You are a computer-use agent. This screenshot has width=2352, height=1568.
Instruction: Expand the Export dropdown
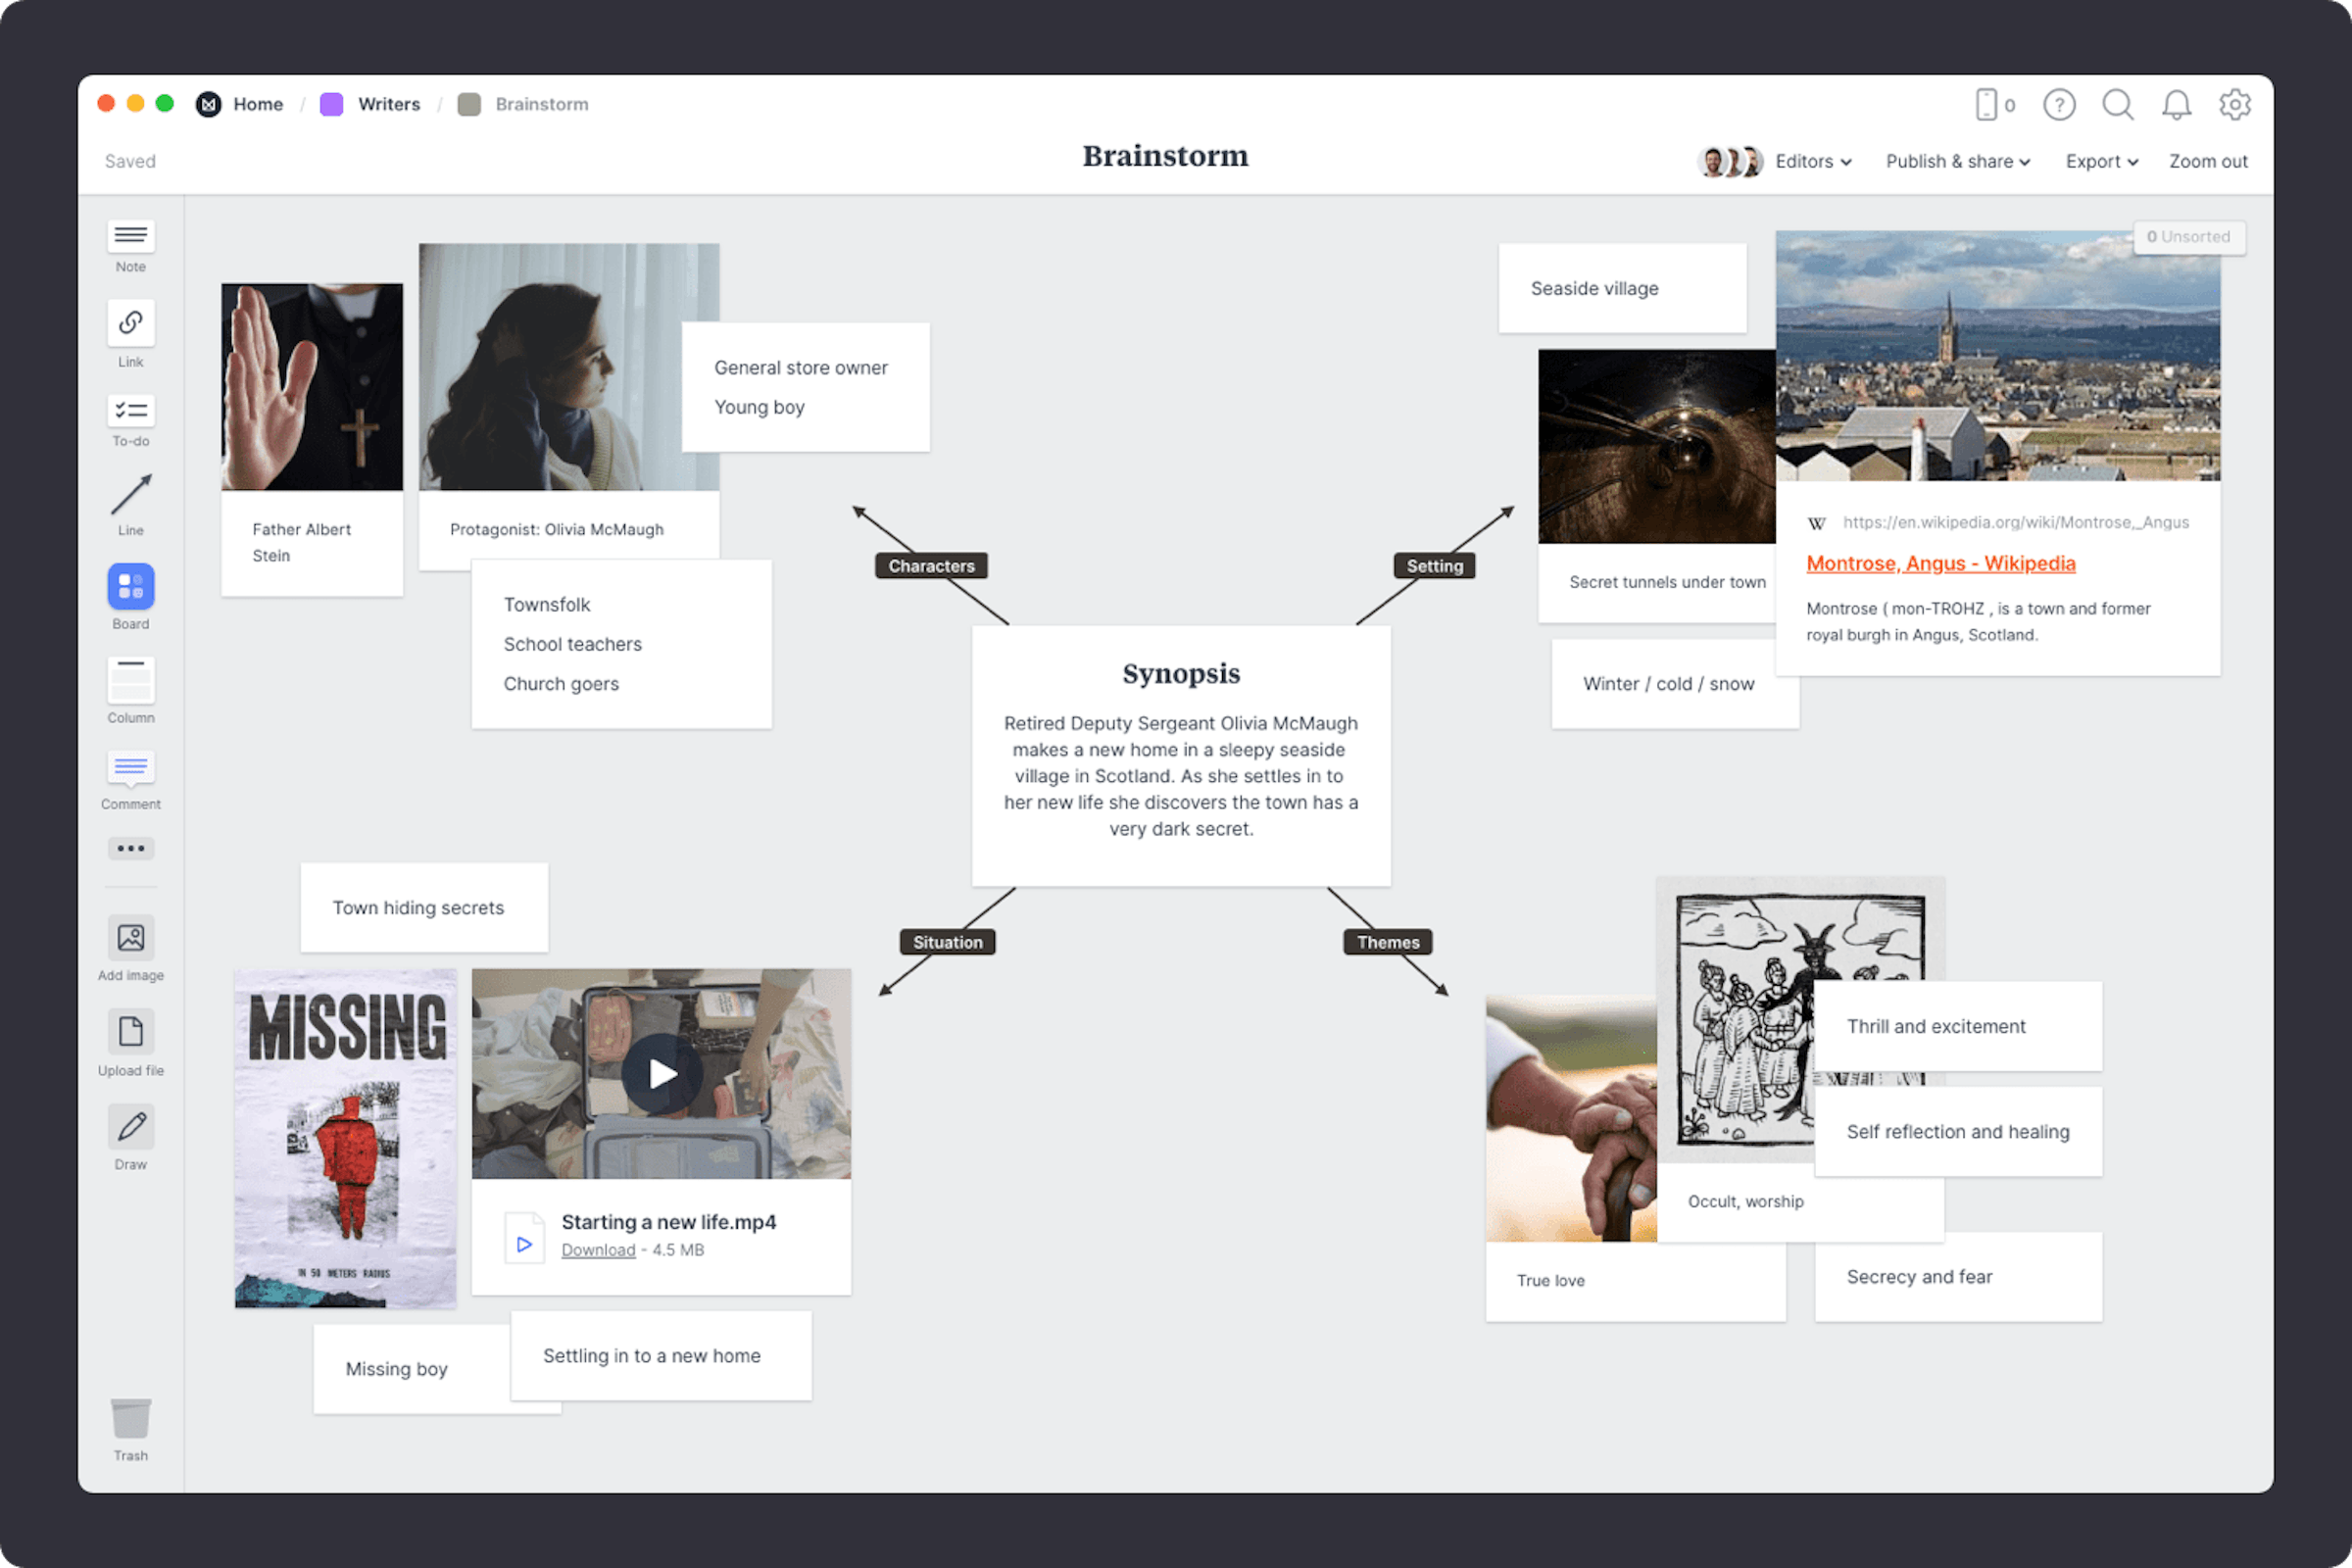click(x=2100, y=161)
